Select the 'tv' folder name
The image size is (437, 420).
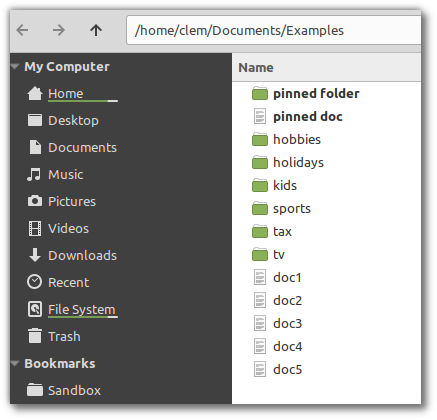(279, 255)
